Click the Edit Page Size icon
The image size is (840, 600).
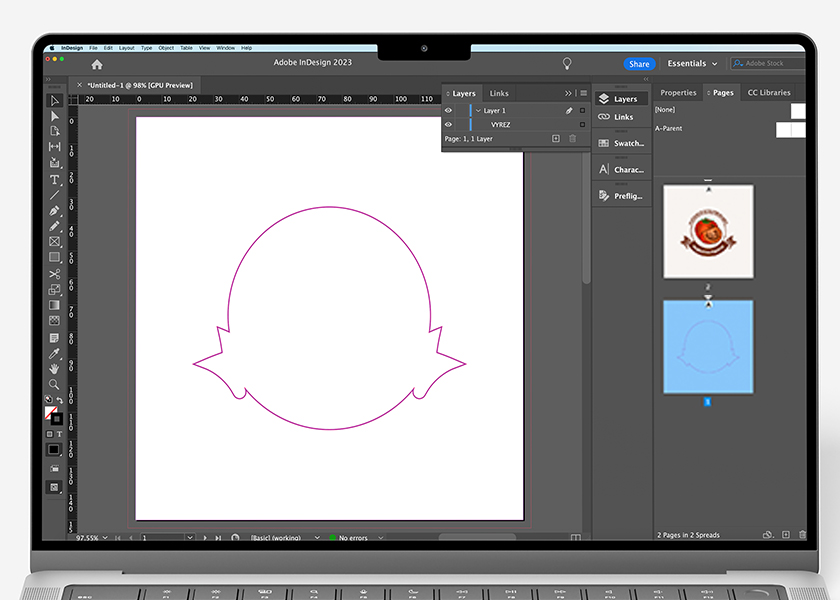pyautogui.click(x=768, y=535)
